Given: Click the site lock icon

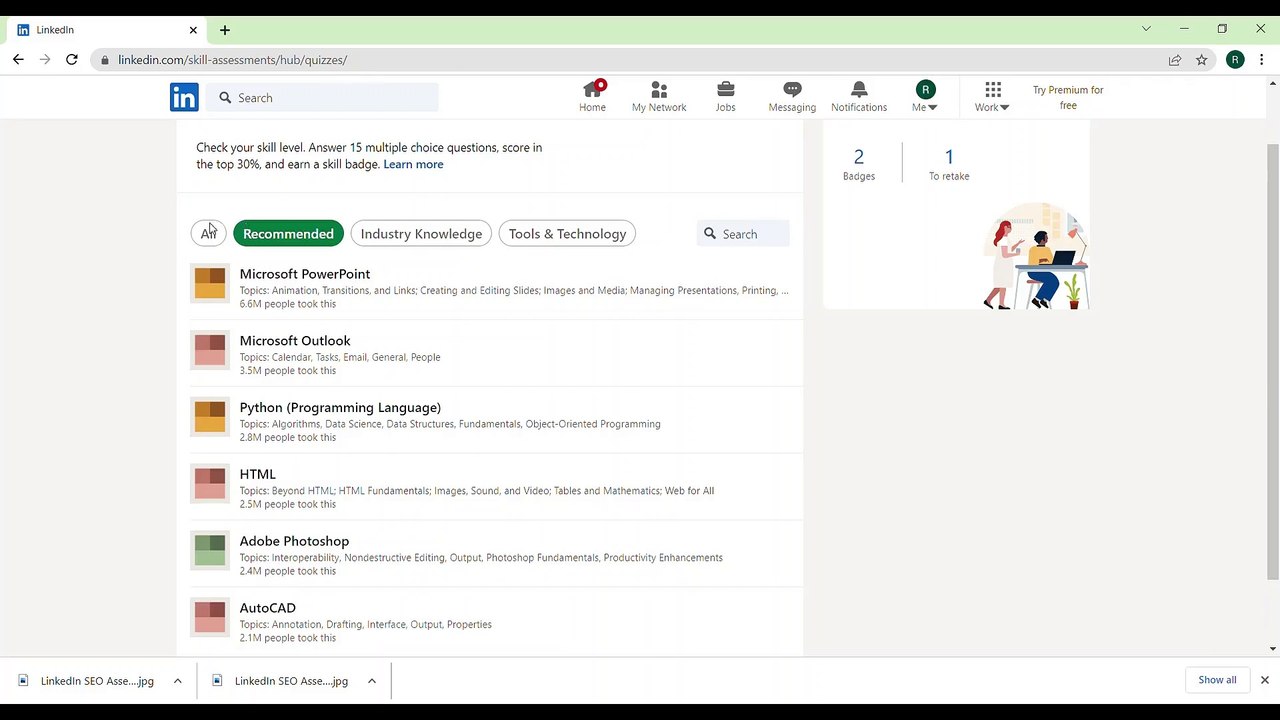Looking at the screenshot, I should (104, 60).
